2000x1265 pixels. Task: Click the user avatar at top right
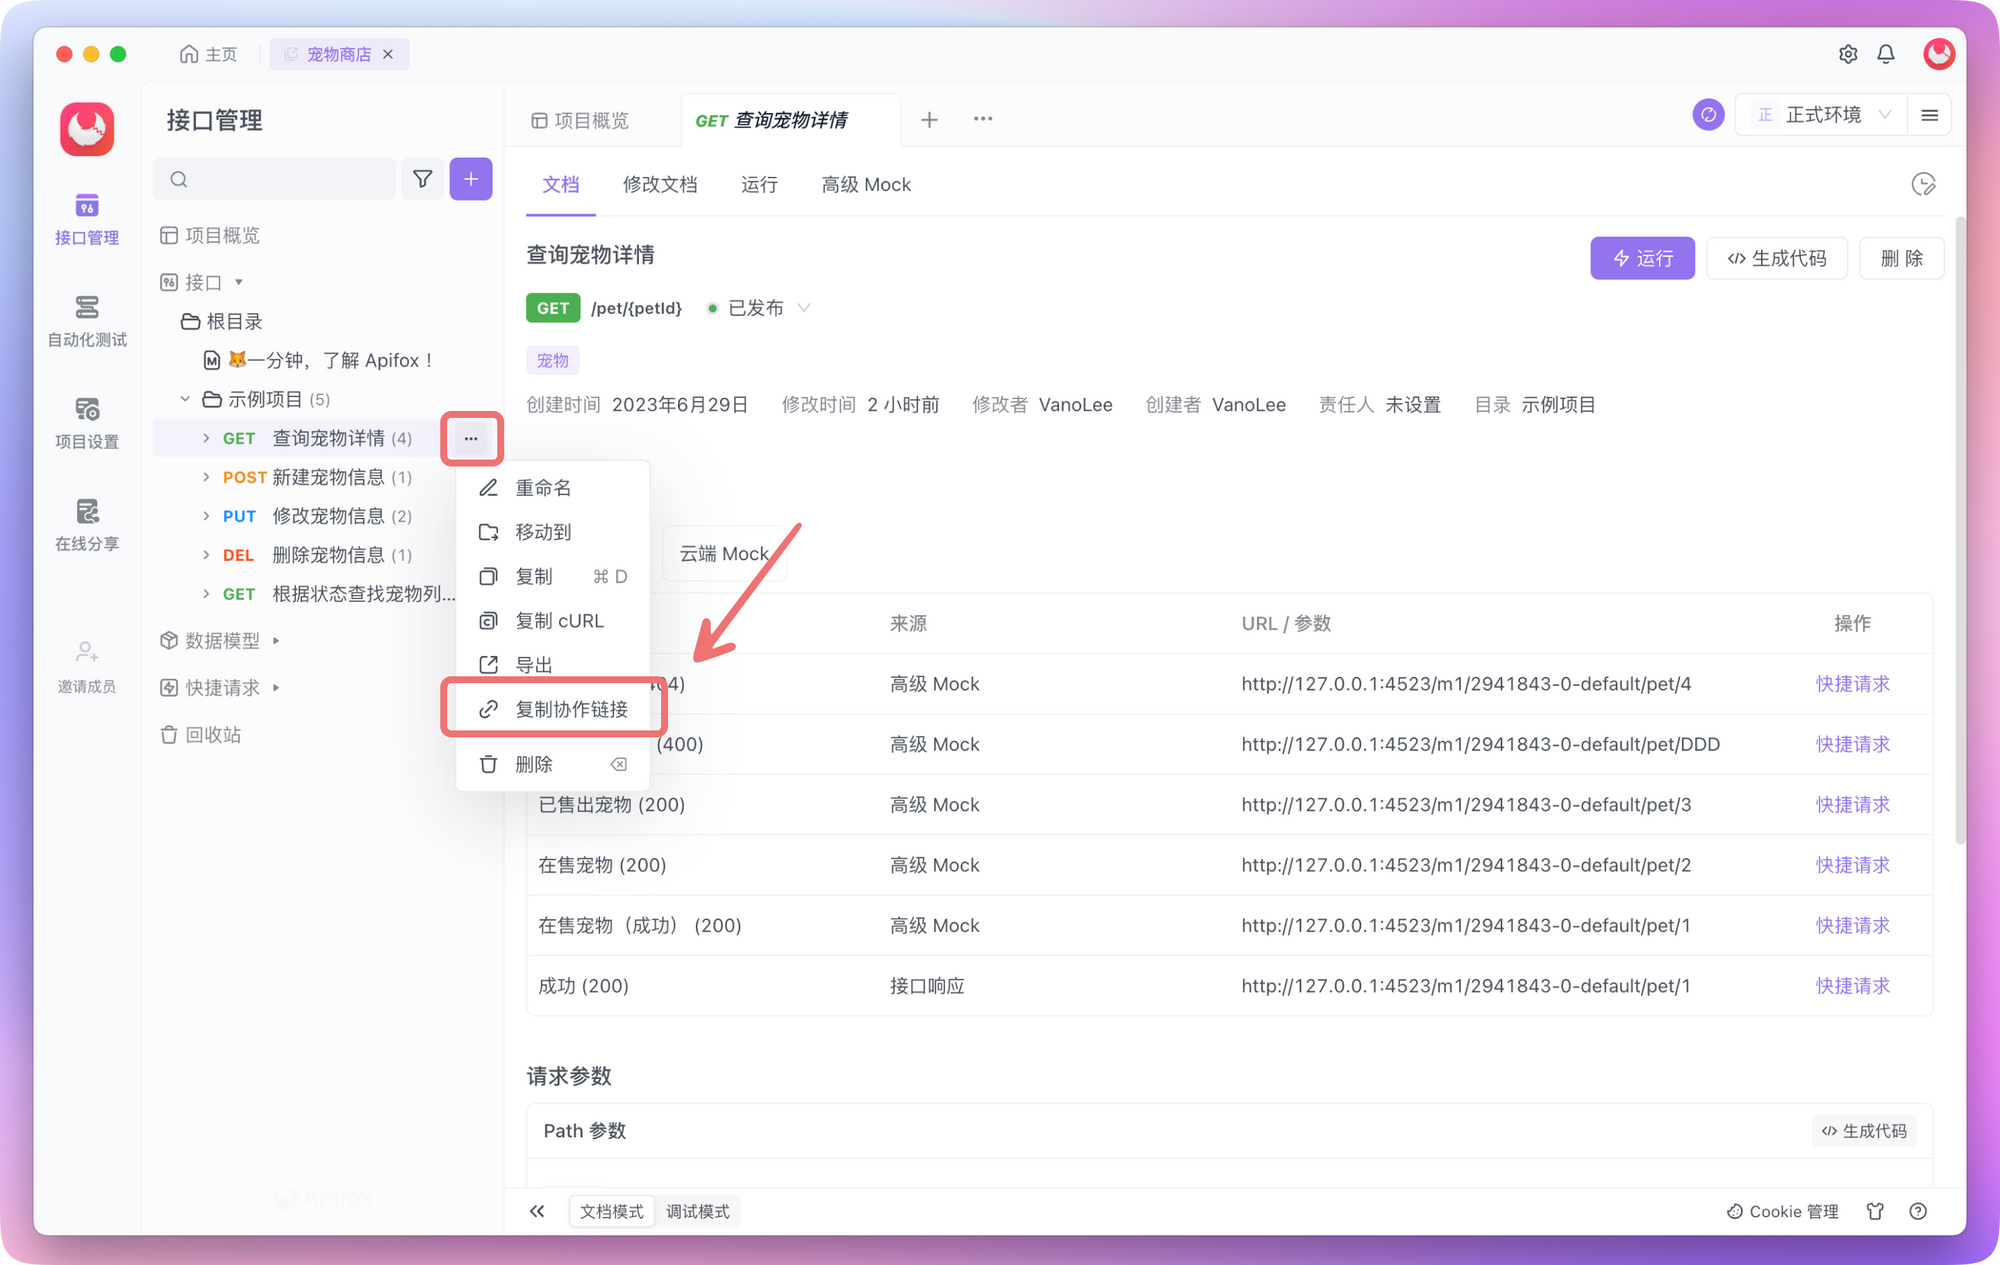click(x=1938, y=54)
